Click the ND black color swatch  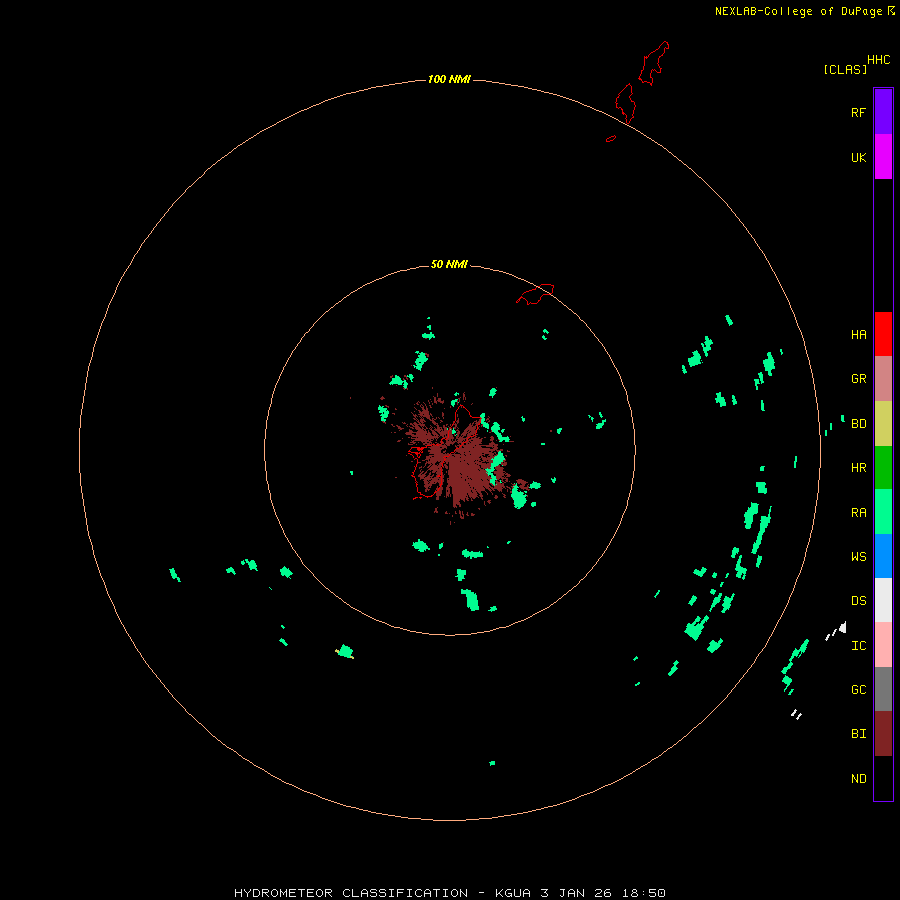coord(883,778)
